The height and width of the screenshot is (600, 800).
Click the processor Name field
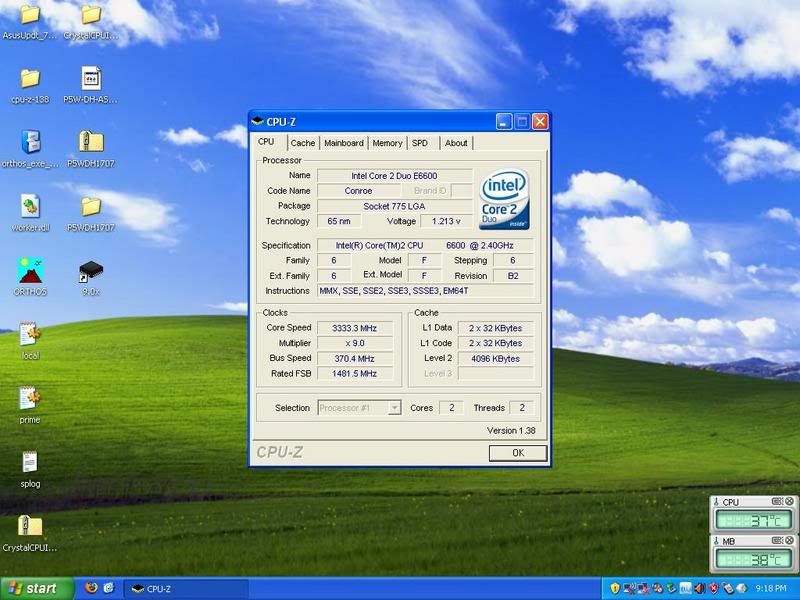click(394, 176)
